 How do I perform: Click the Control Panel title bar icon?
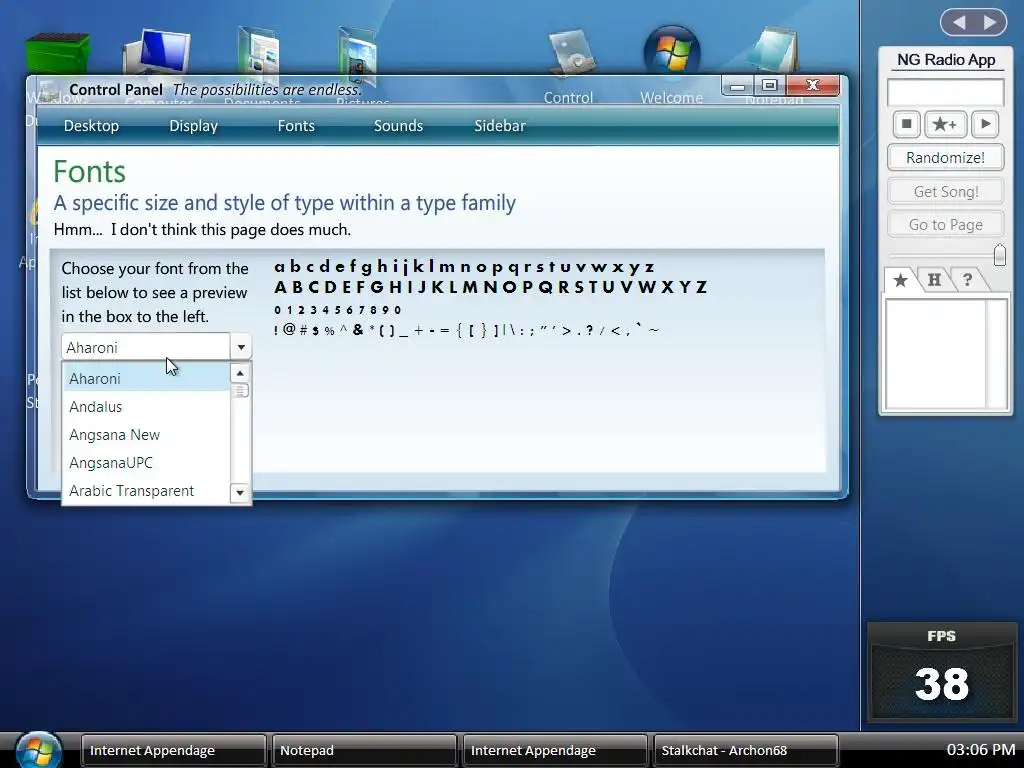(x=49, y=89)
